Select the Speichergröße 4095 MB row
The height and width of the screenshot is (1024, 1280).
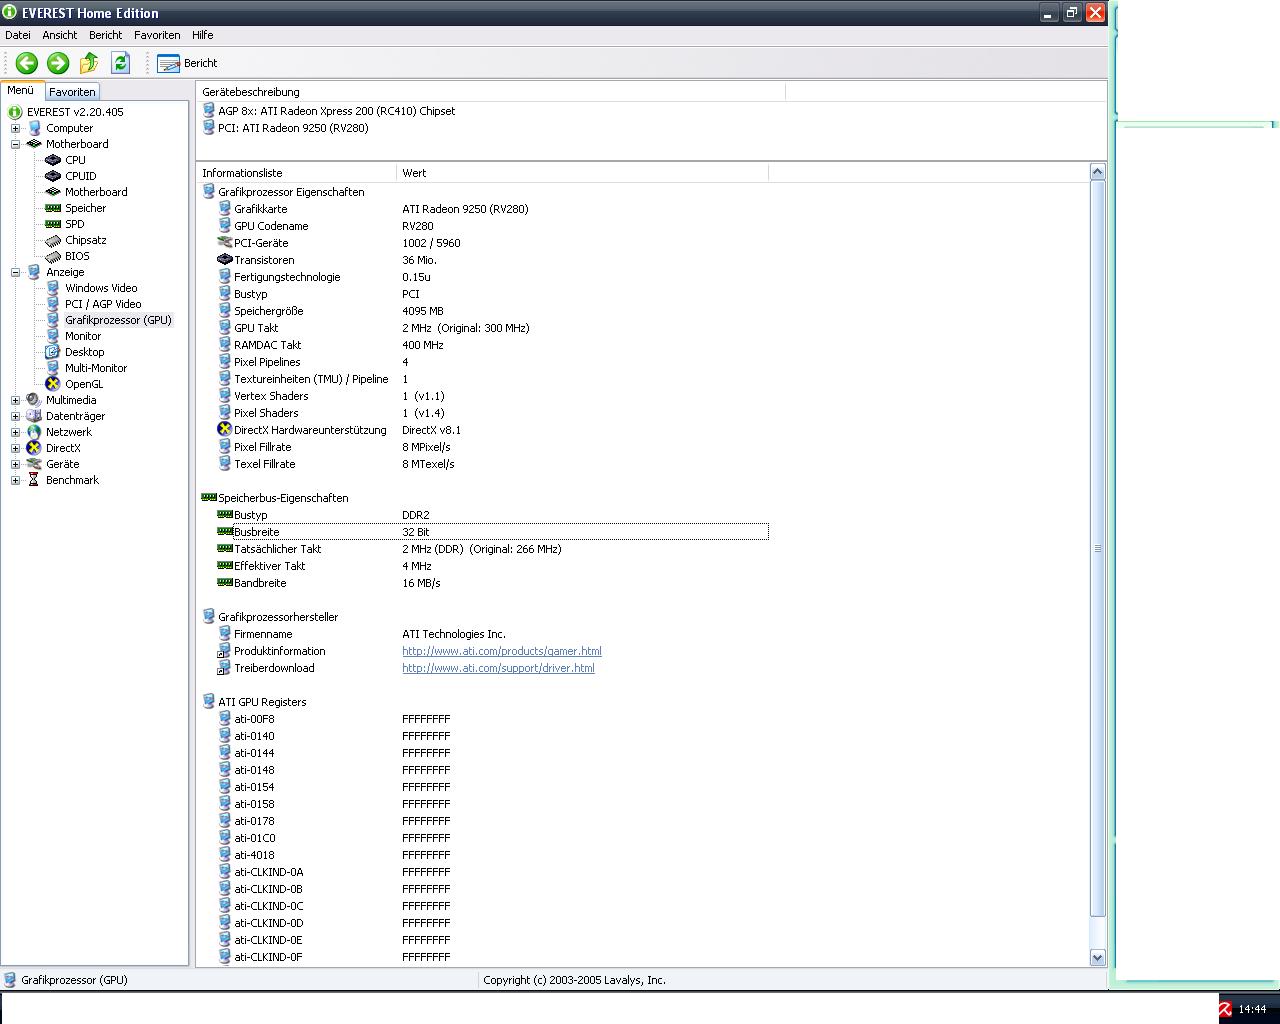pos(492,311)
